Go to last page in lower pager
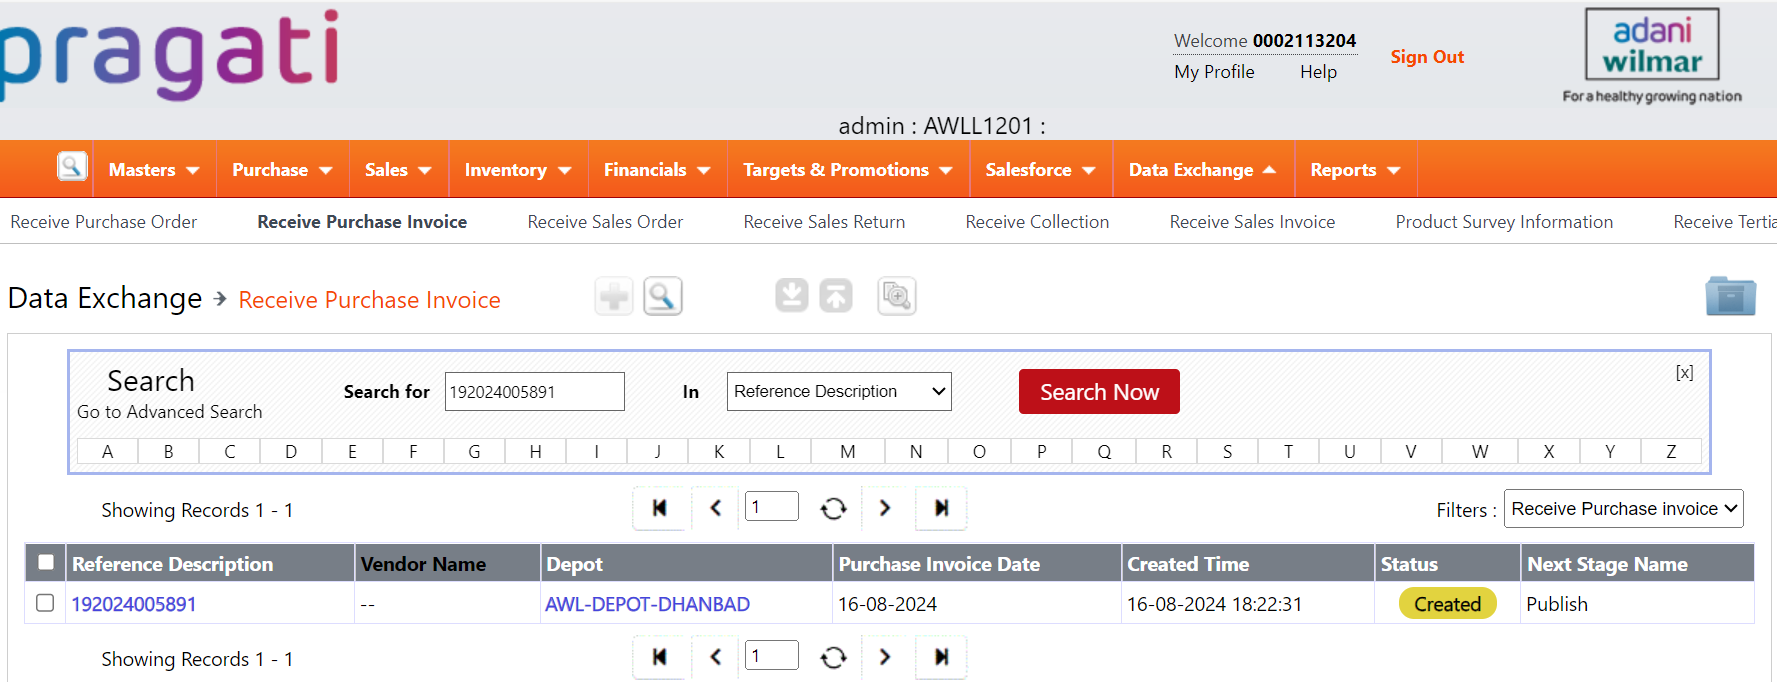The width and height of the screenshot is (1777, 682). pos(941,657)
